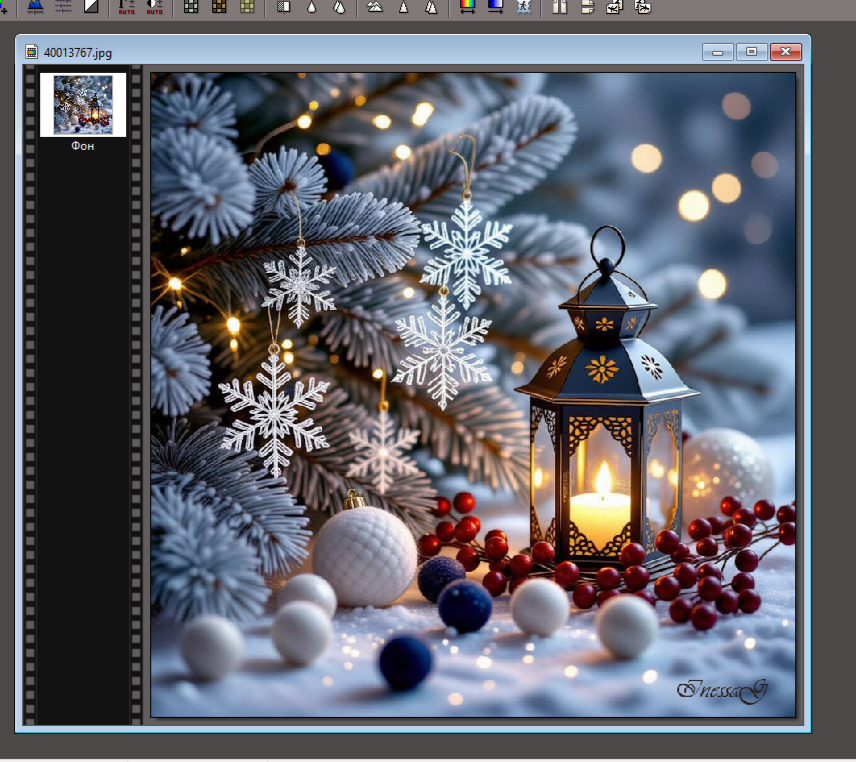856x762 pixels.
Task: Click the blue histogram levels icon
Action: click(35, 6)
